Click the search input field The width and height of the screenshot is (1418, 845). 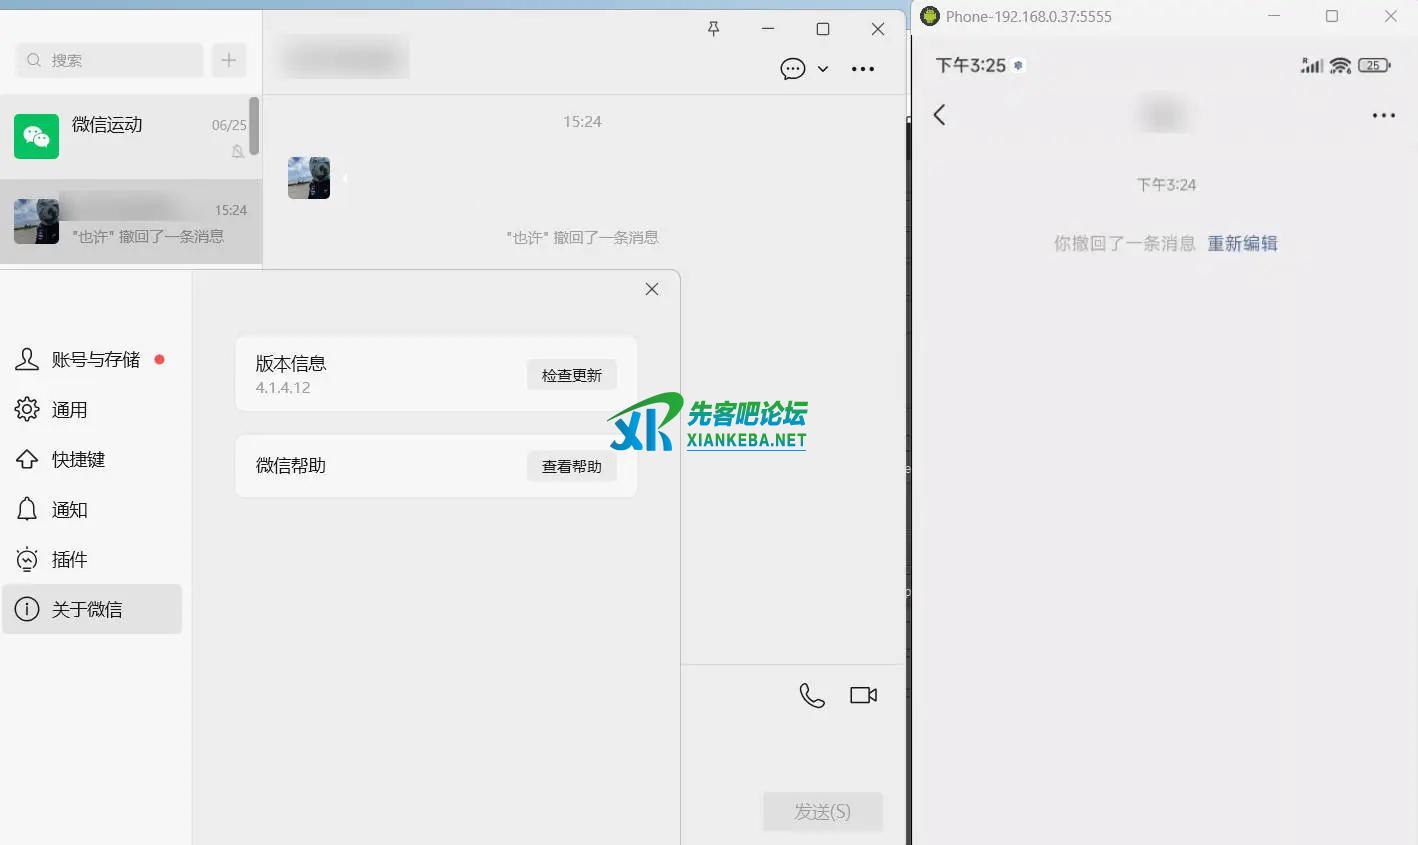point(110,60)
